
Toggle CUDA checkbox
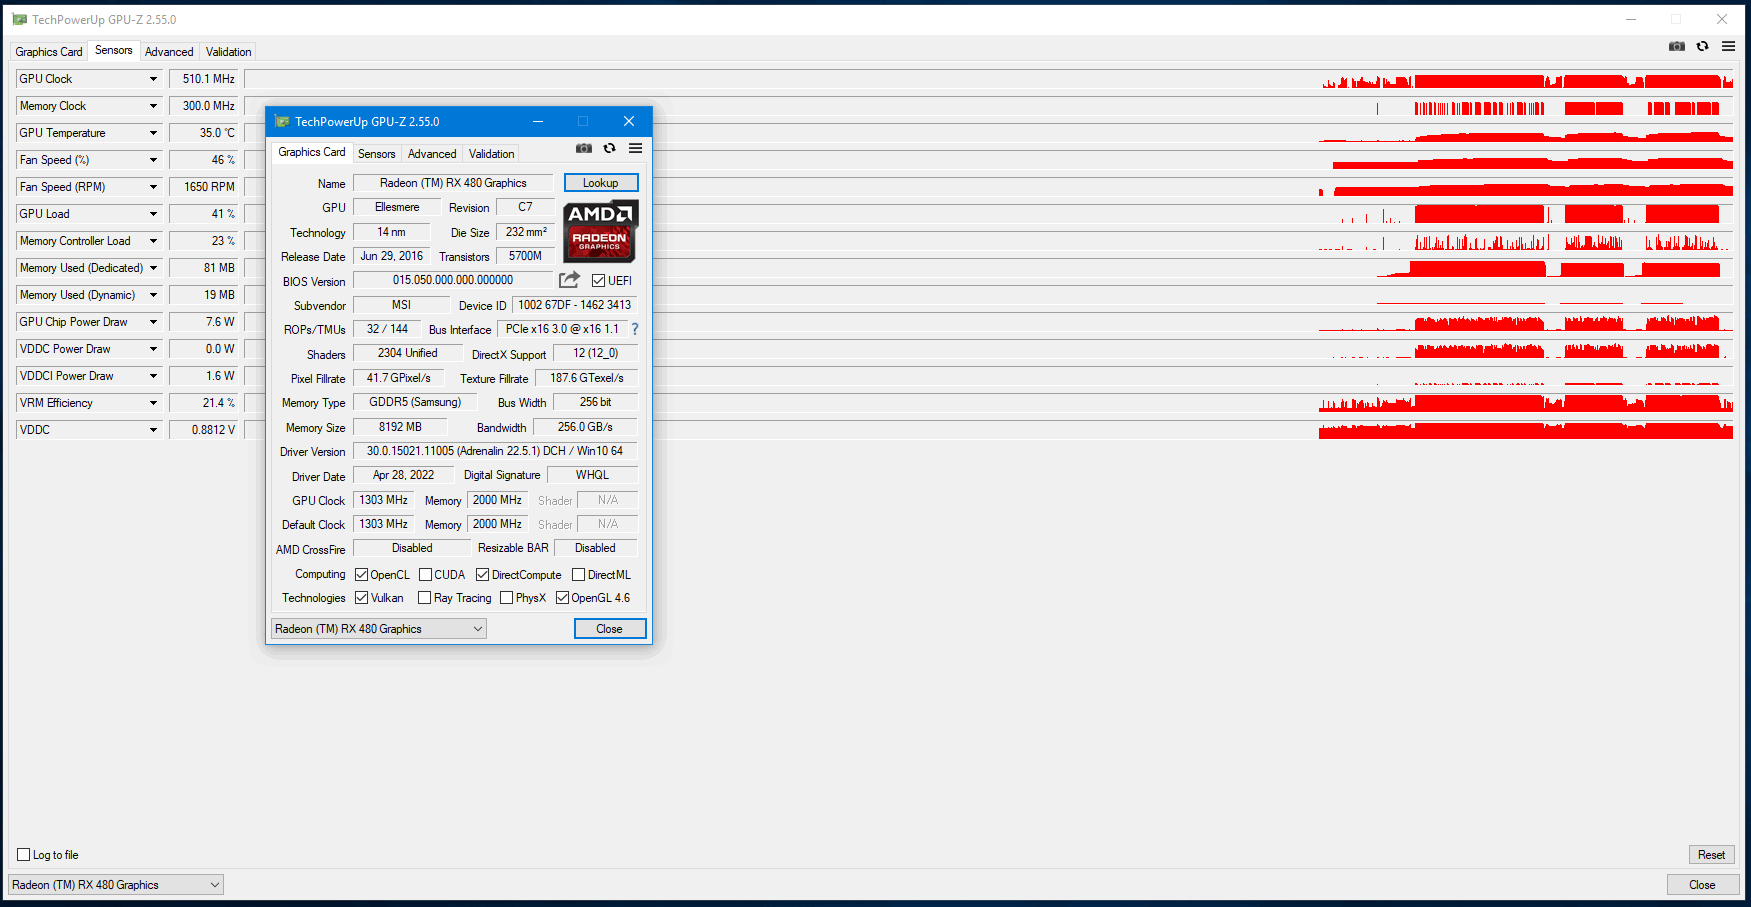[x=425, y=575]
